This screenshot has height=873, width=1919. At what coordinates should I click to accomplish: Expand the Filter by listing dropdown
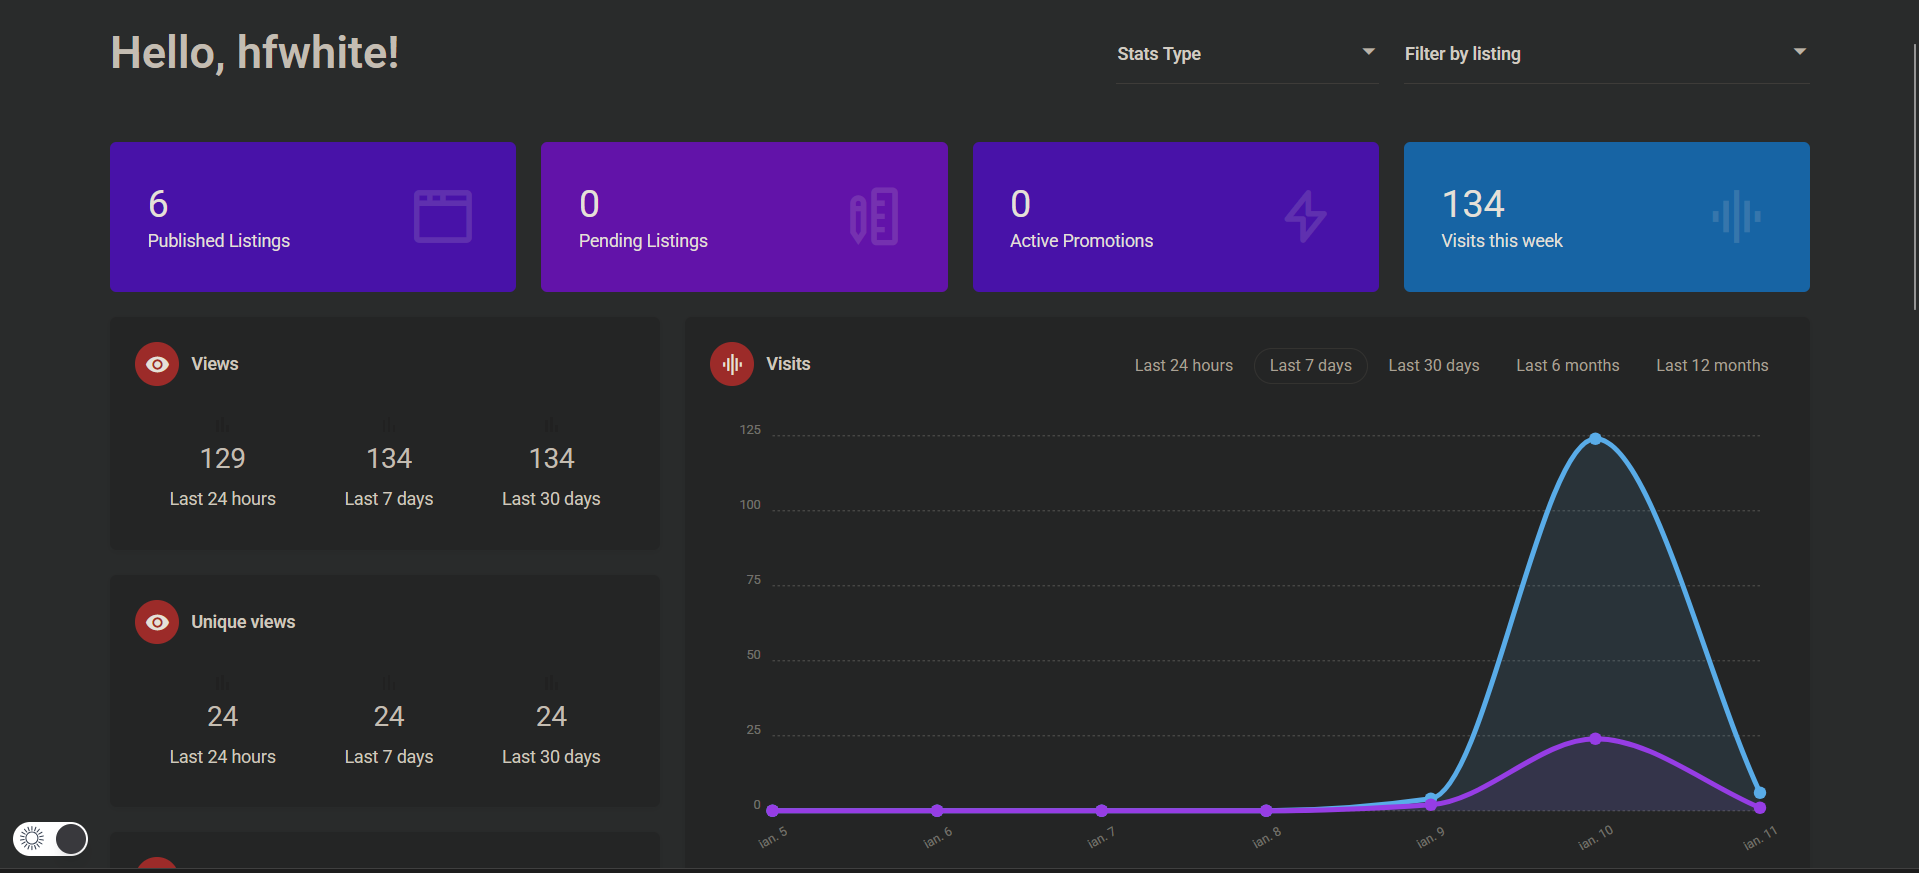coord(1605,54)
